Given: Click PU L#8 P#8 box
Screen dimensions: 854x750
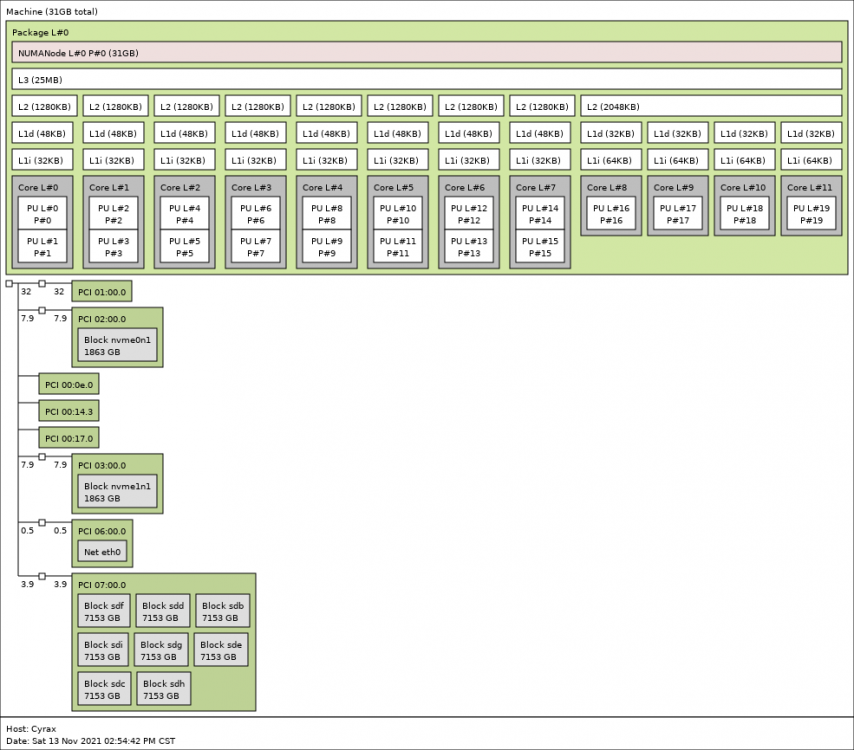Looking at the screenshot, I should point(327,214).
